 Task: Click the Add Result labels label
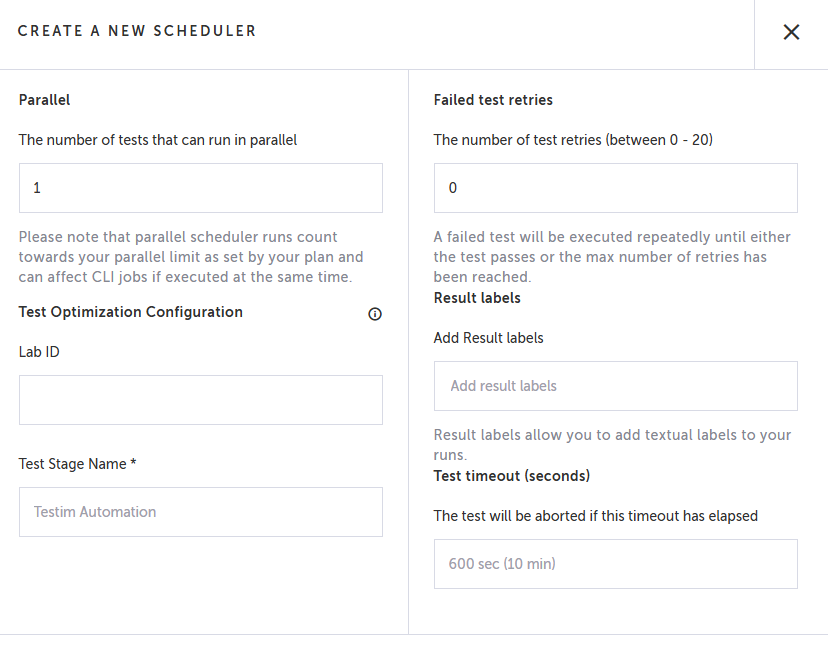488,338
